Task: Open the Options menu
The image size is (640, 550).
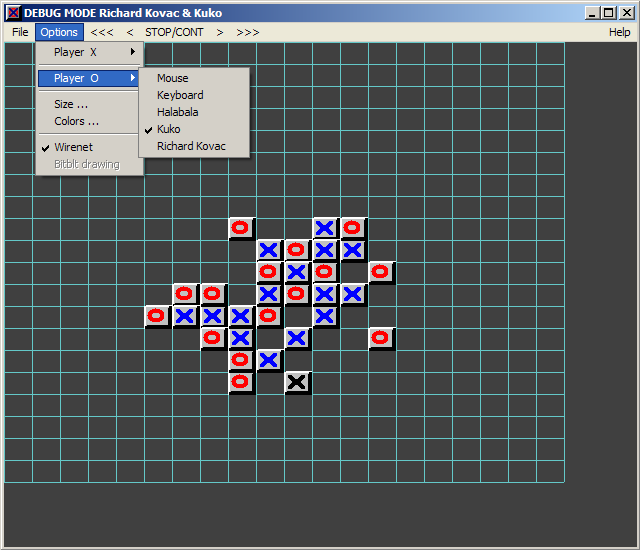Action: 59,32
